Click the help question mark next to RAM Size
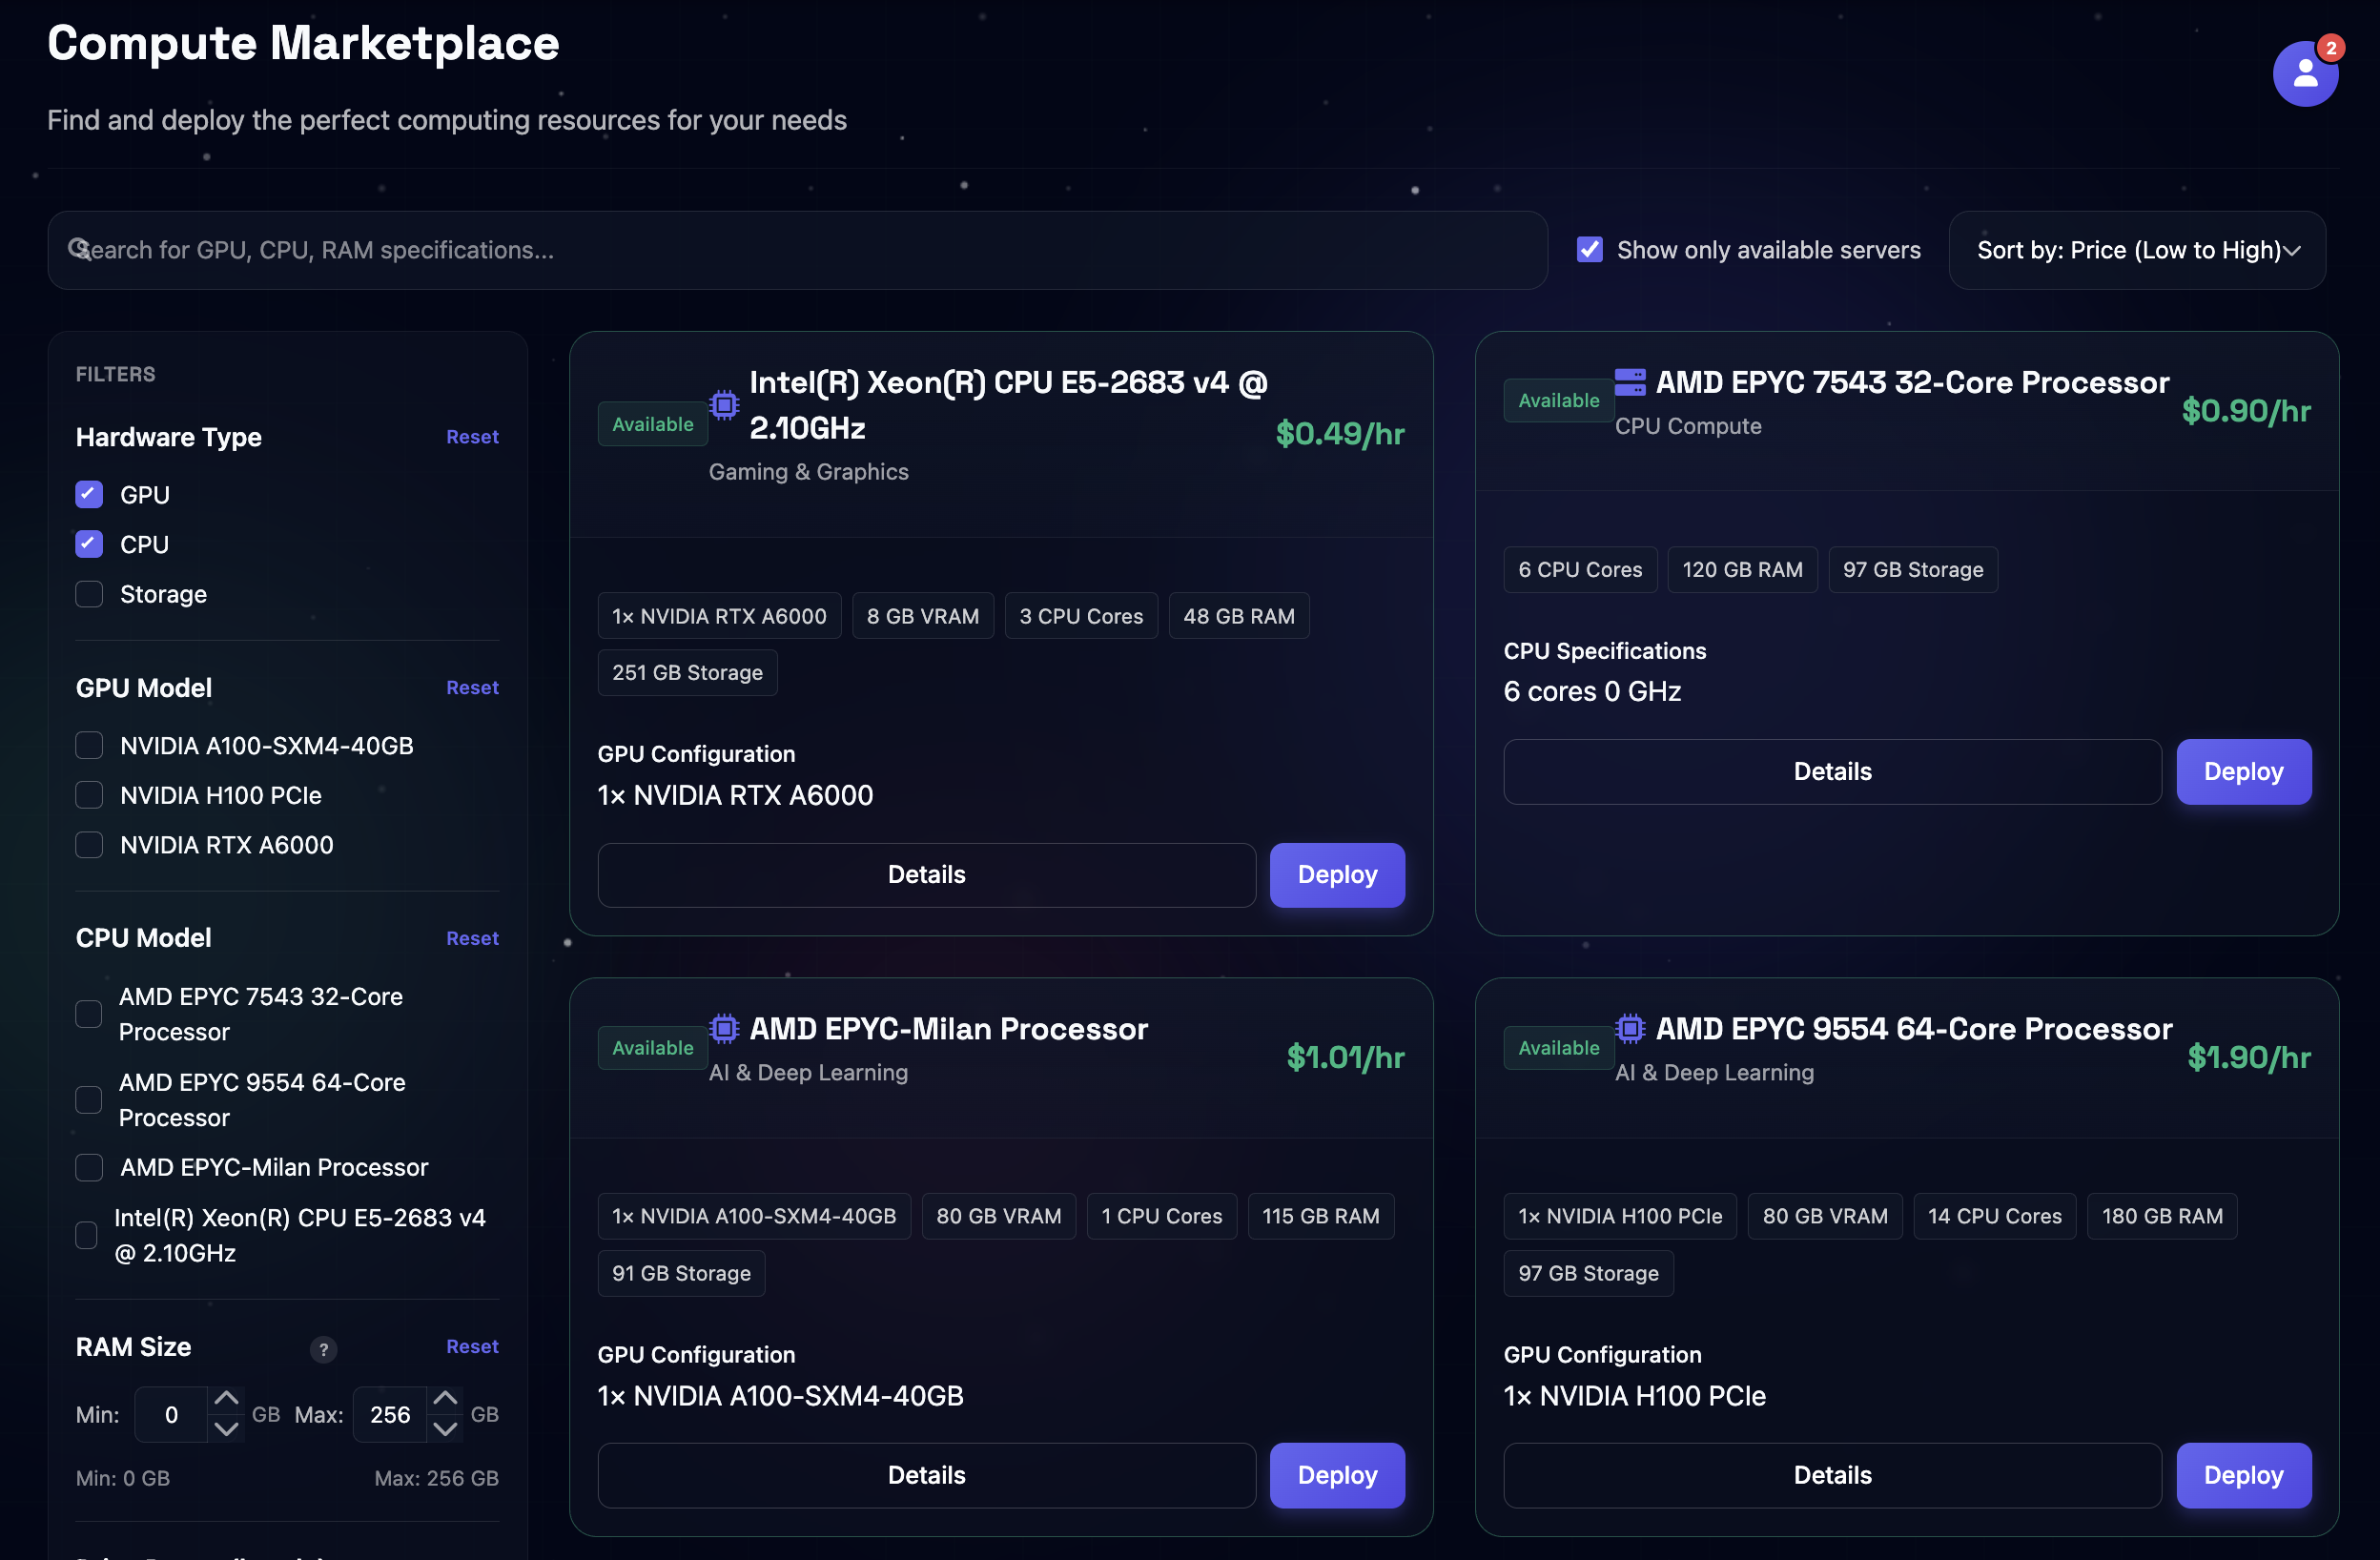The height and width of the screenshot is (1560, 2380). (323, 1349)
